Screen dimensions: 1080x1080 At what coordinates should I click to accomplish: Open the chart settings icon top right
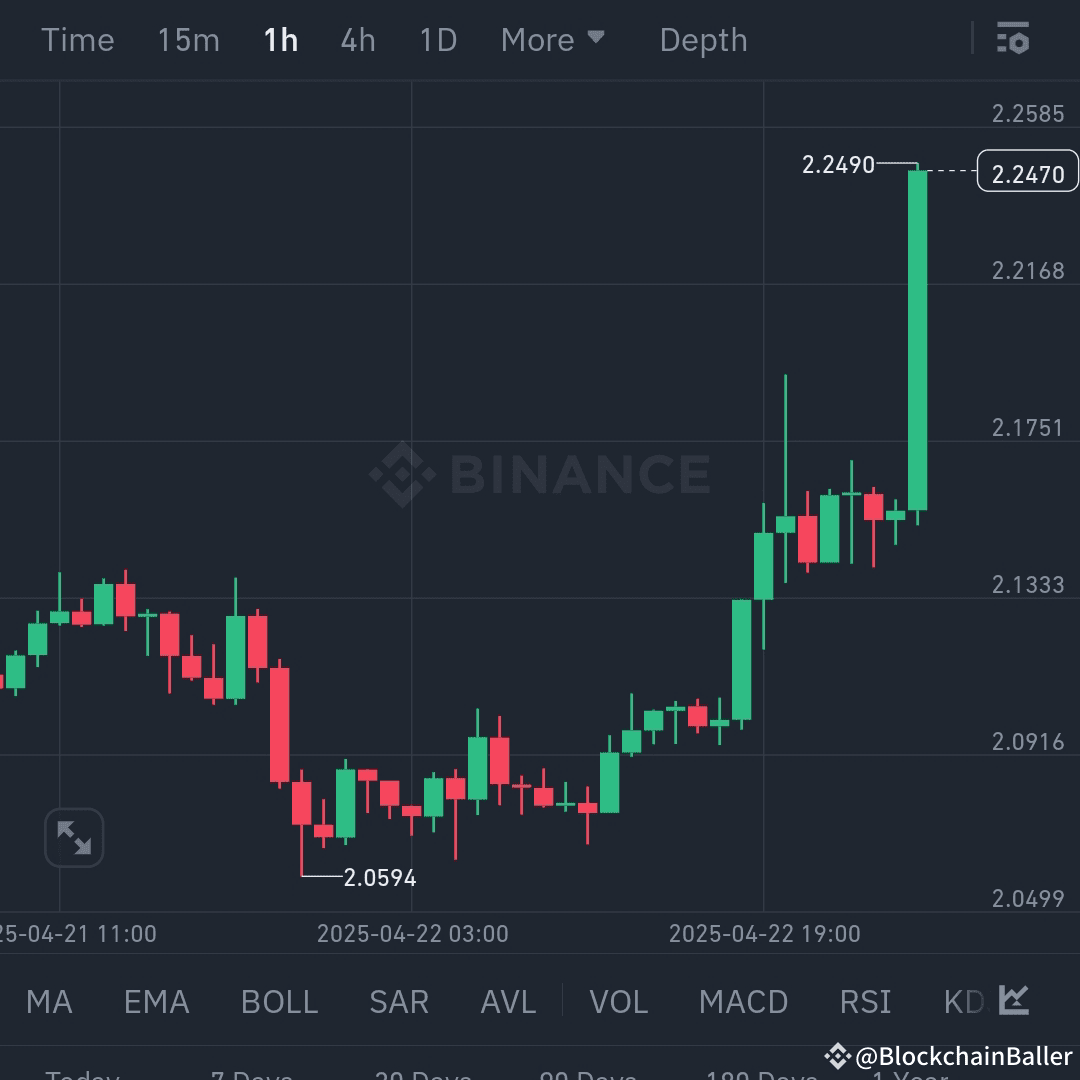1013,39
